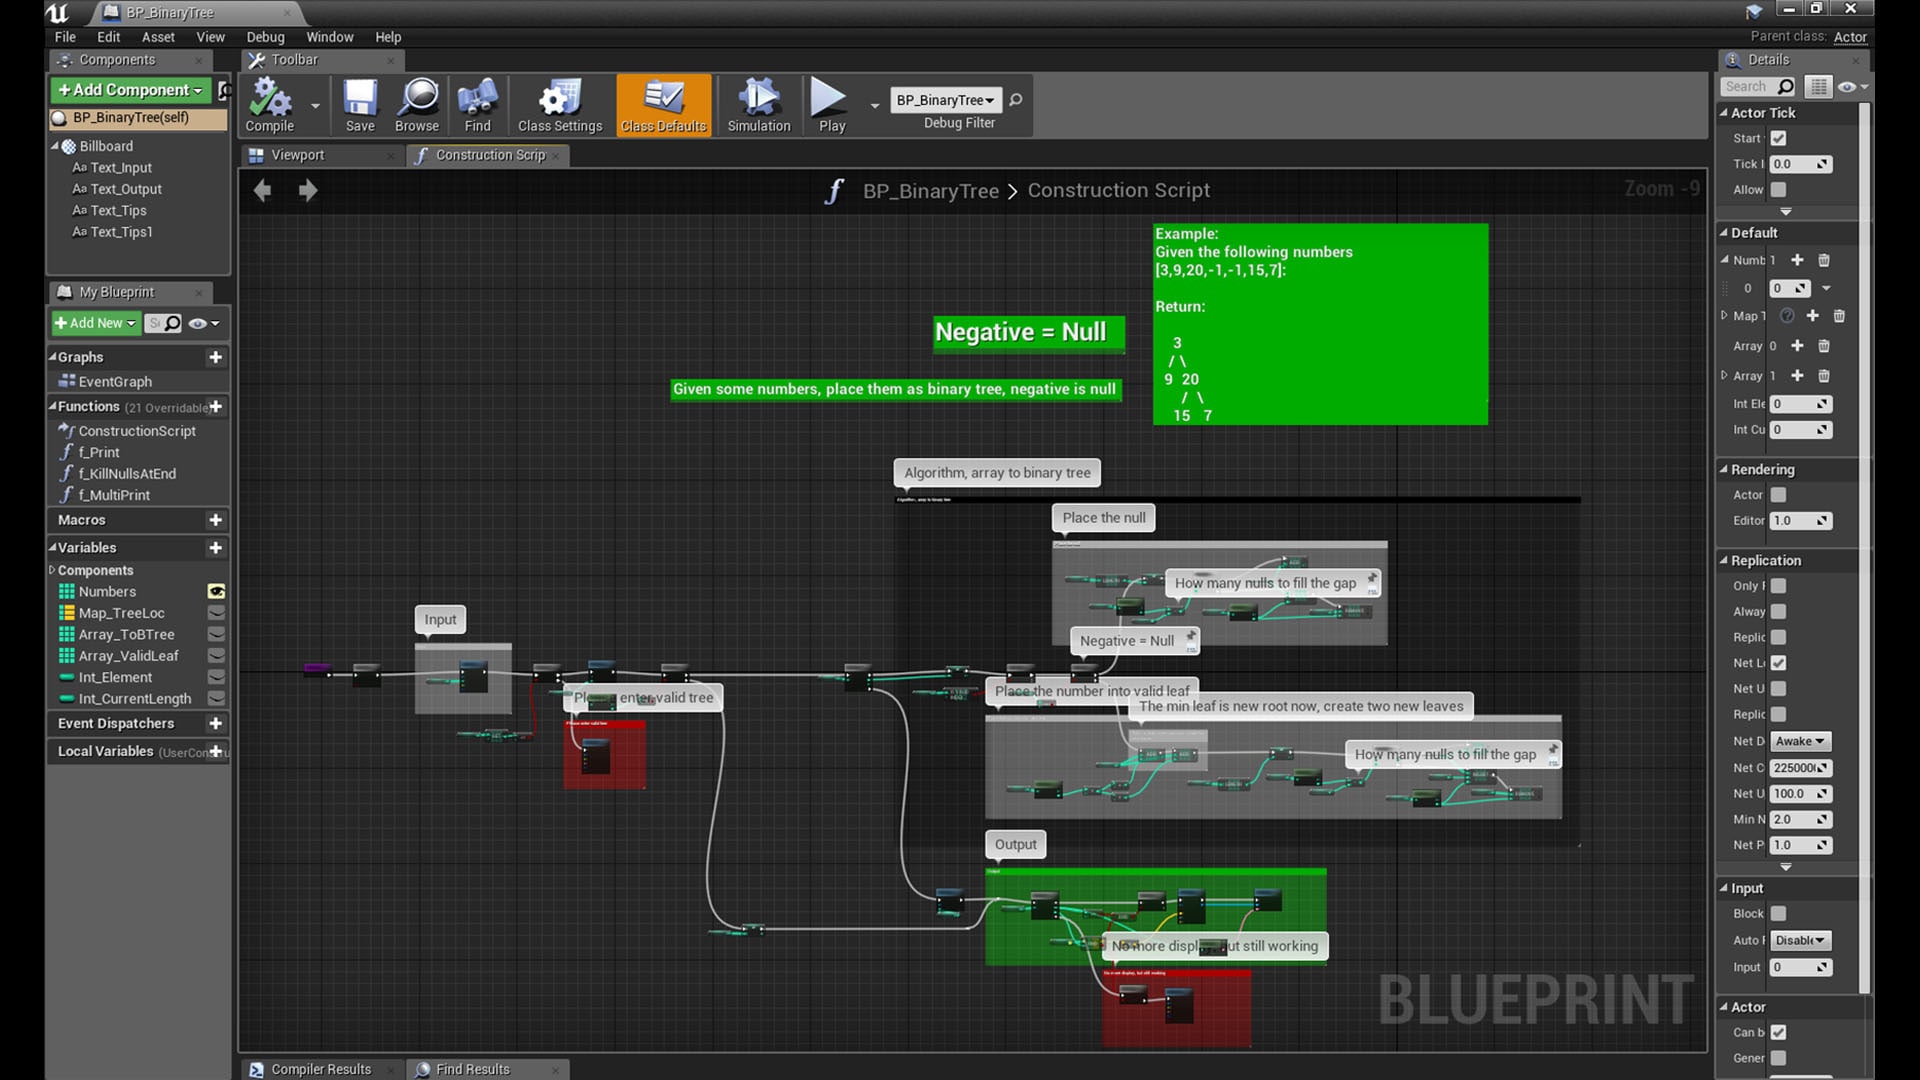Adjust the Tick Interval value slider
The image size is (1920, 1080).
click(x=1800, y=164)
